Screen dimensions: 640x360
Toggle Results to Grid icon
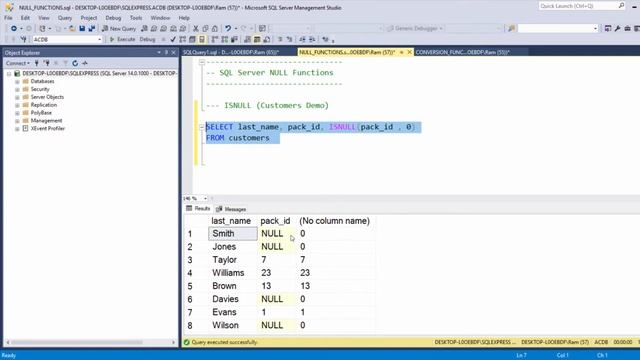[x=257, y=40]
